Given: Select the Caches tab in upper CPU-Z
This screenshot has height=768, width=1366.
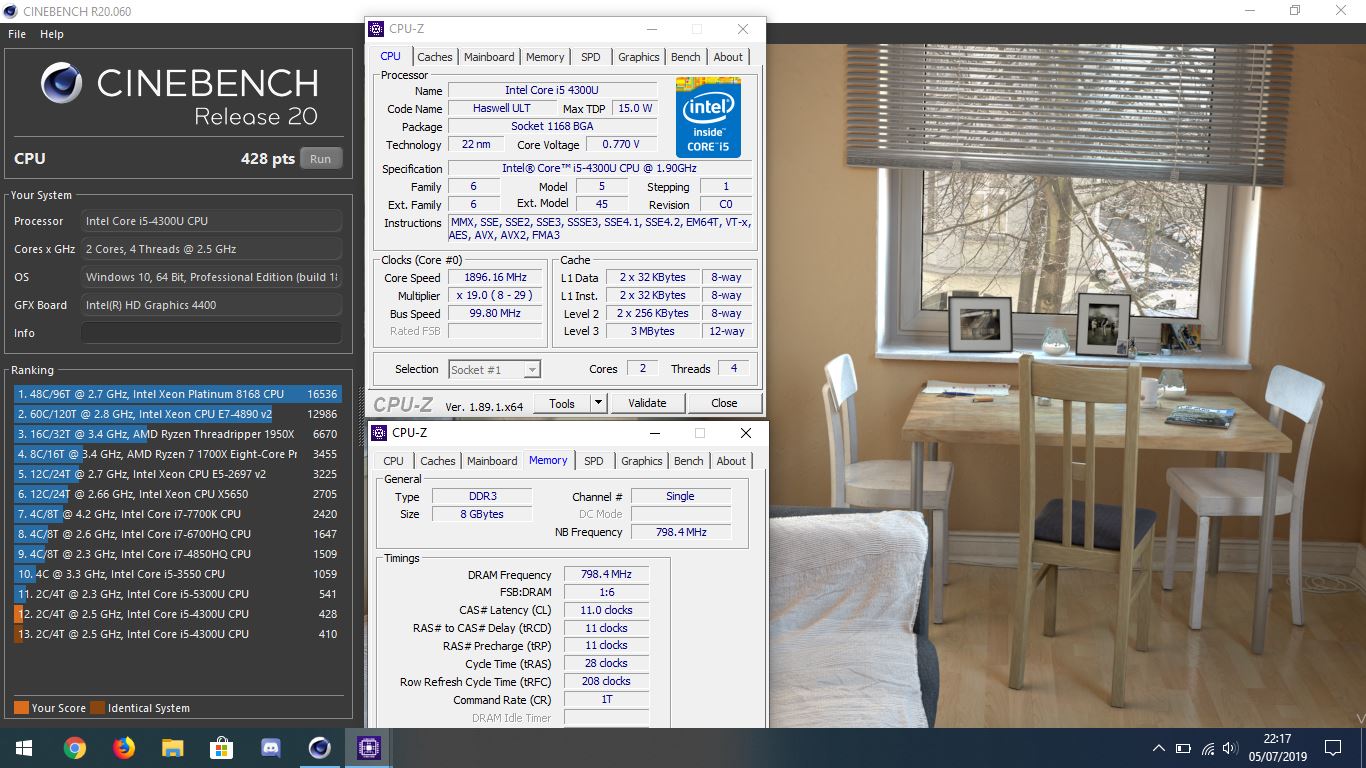Looking at the screenshot, I should point(435,57).
